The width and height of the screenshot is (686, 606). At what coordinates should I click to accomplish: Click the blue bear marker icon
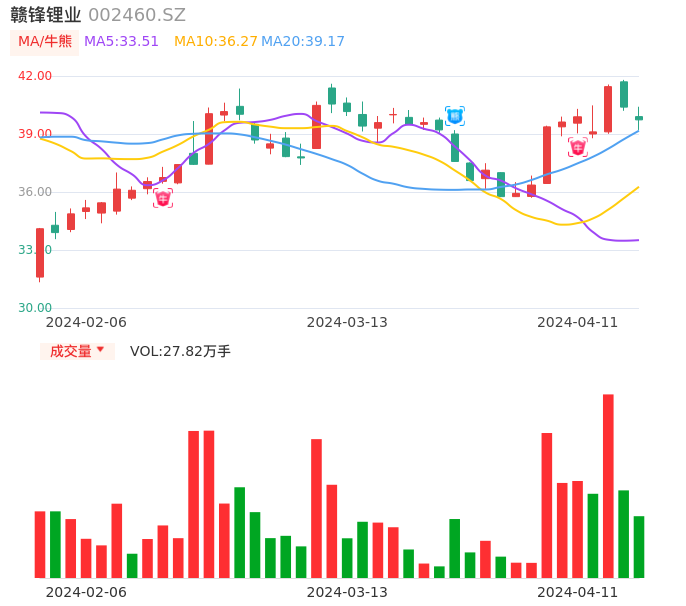[x=455, y=116]
